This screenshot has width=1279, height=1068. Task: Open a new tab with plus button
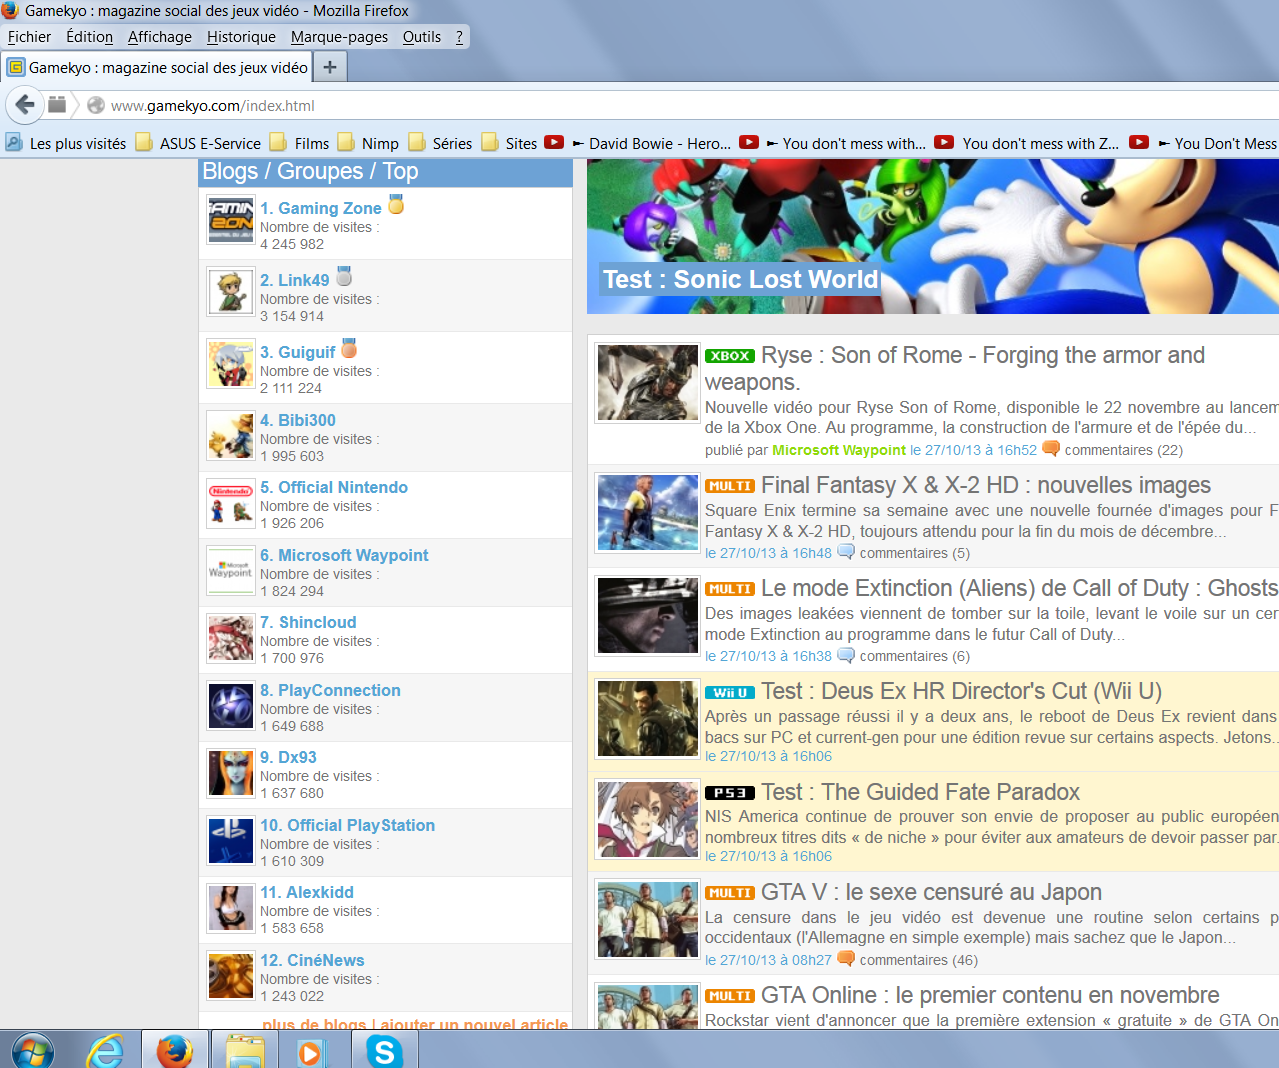tap(329, 67)
